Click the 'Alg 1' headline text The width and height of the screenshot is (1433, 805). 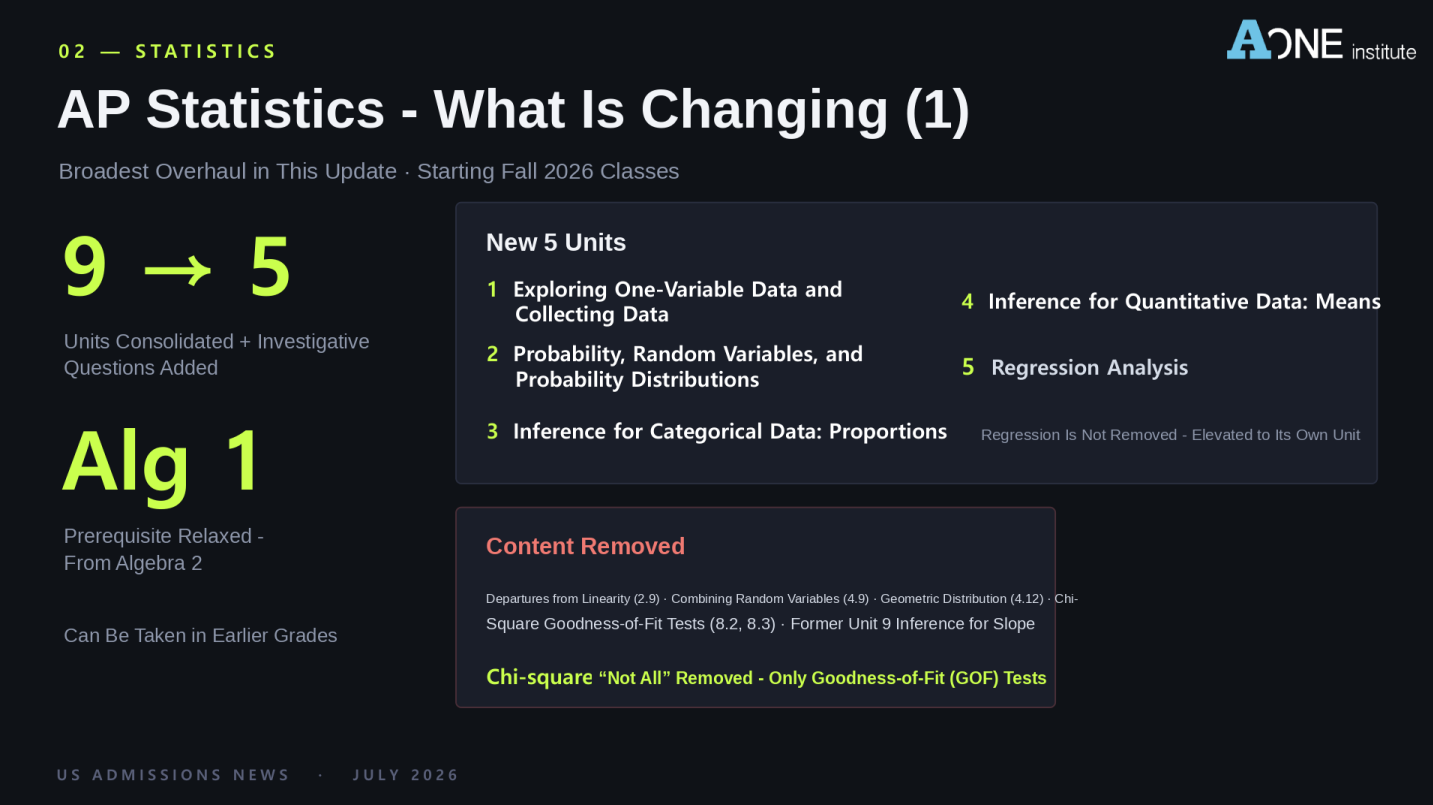[x=162, y=461]
